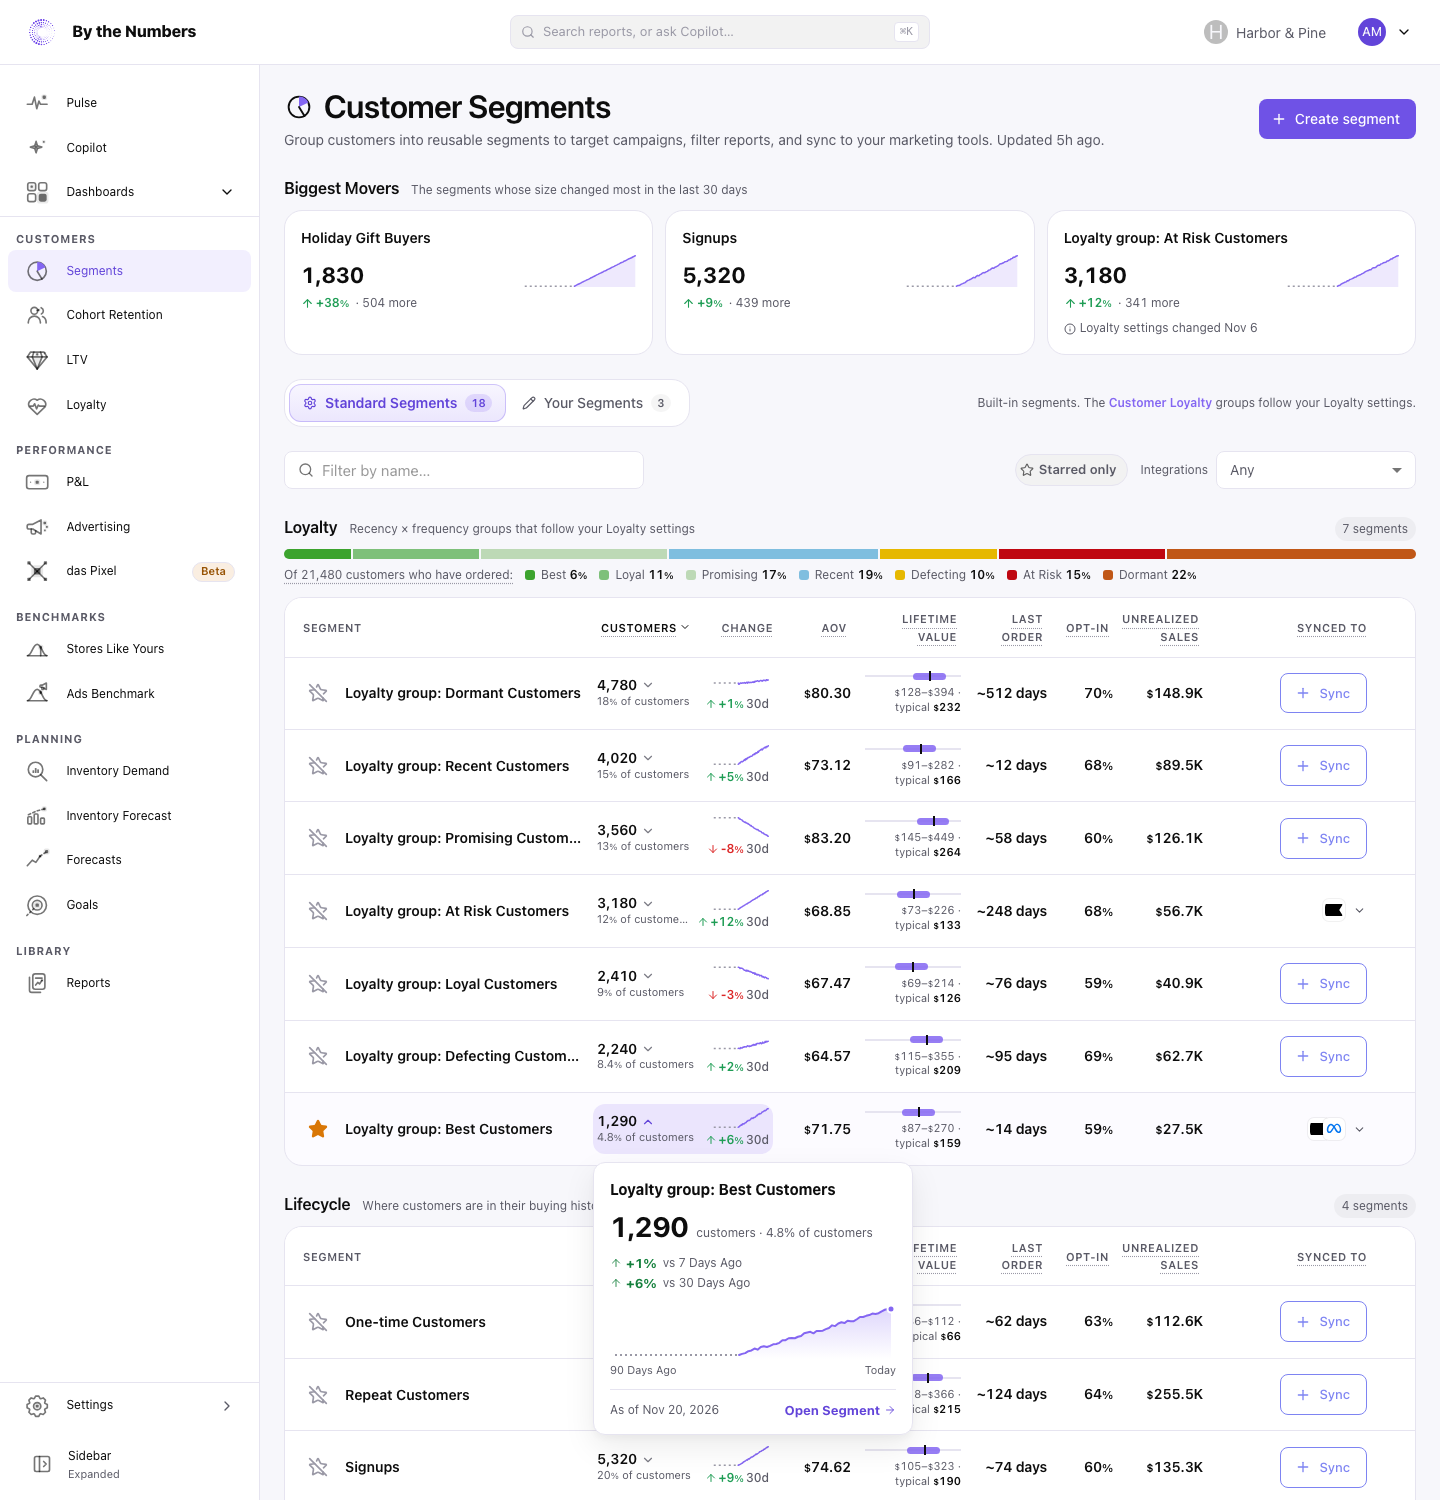The image size is (1440, 1500).
Task: Open Copilot sparkle icon in sidebar
Action: click(x=37, y=147)
